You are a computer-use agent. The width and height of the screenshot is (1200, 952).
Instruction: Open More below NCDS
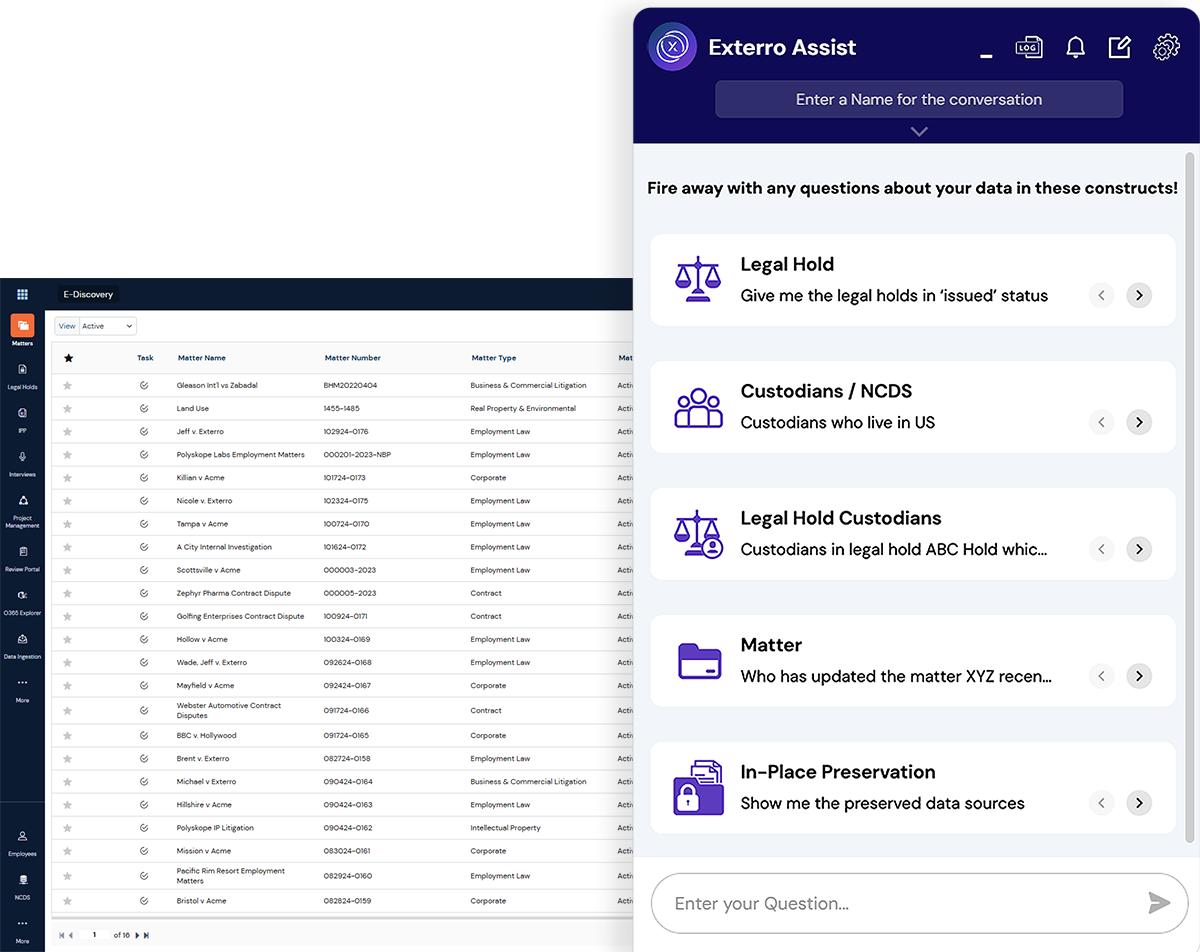point(22,930)
